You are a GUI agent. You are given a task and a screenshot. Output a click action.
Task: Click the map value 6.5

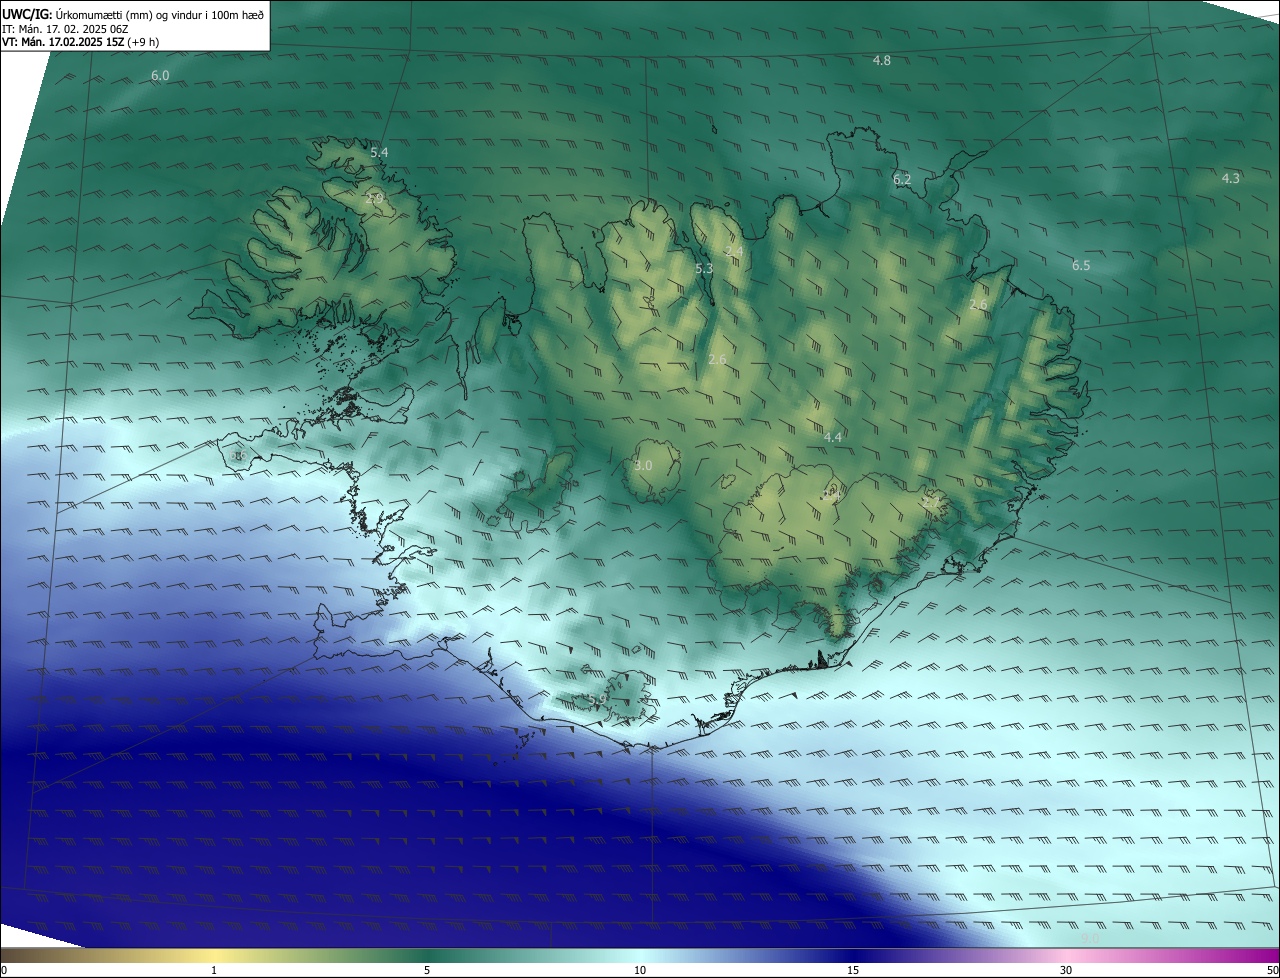(1081, 266)
